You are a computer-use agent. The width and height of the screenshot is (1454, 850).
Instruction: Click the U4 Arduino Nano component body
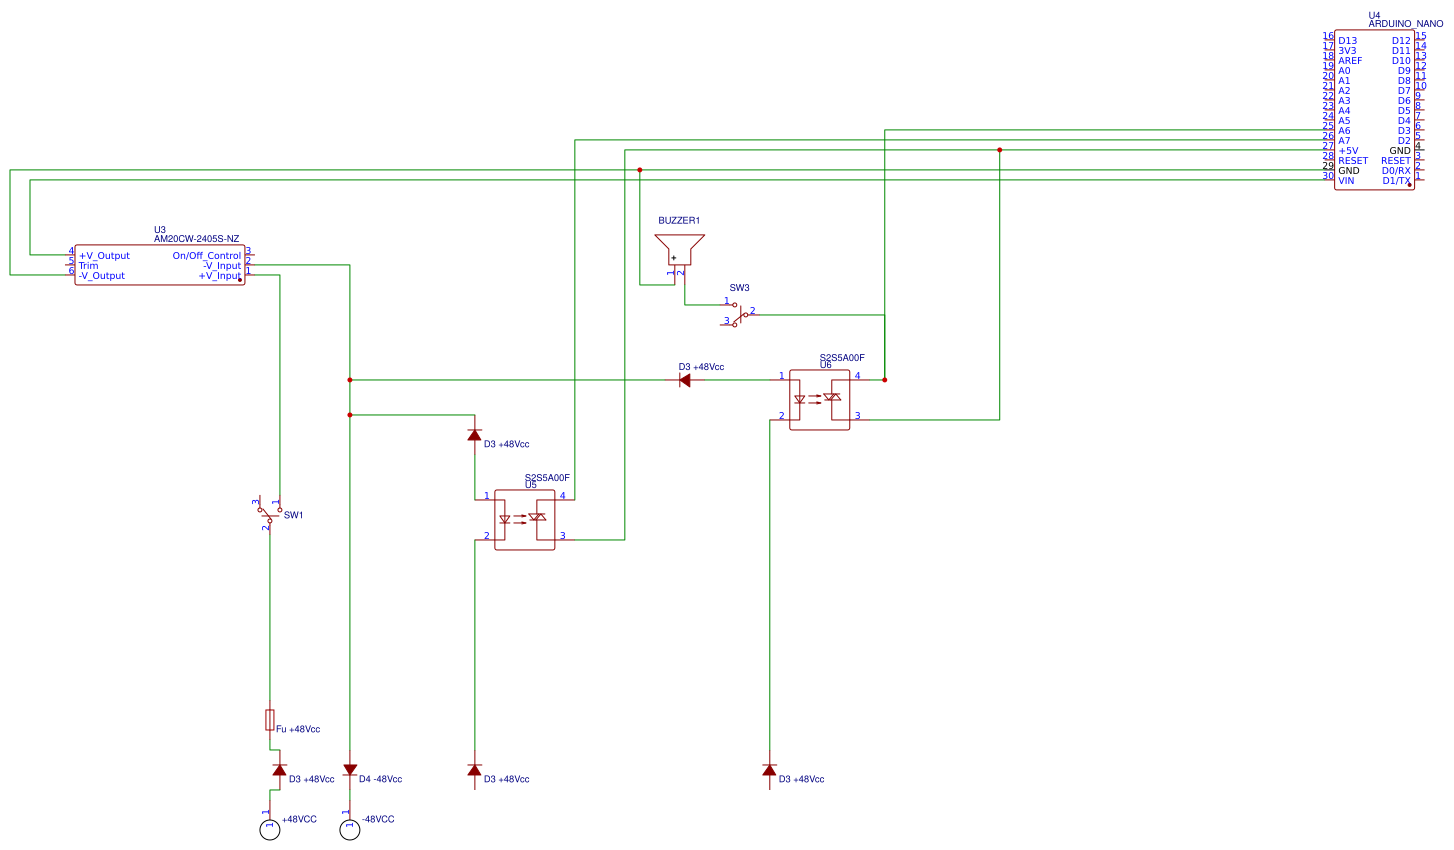pos(1374,109)
